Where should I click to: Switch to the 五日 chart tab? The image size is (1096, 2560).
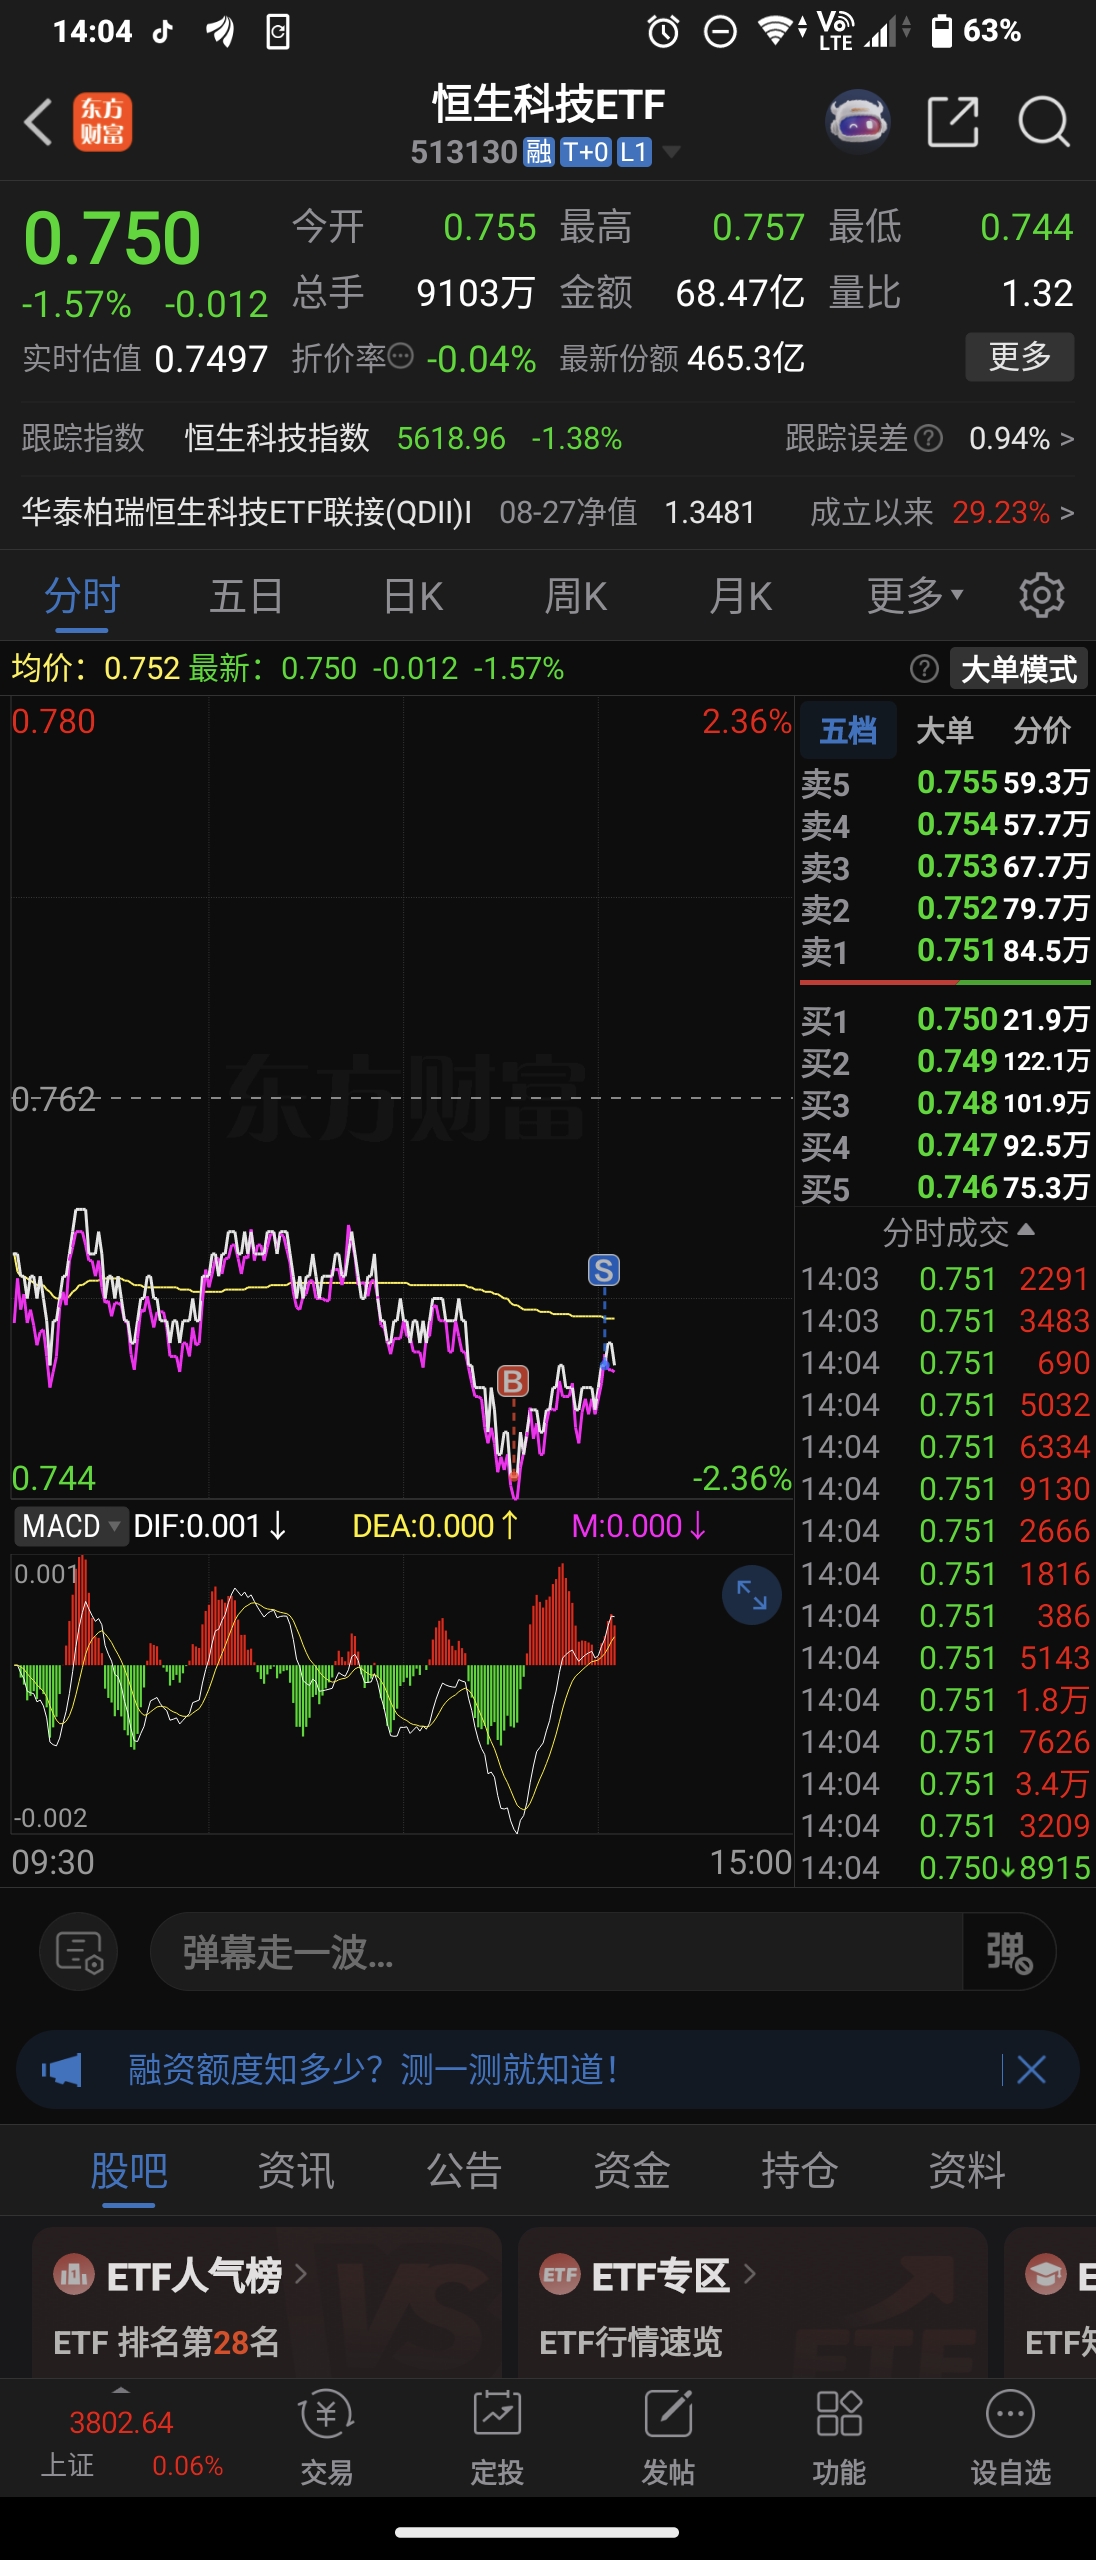246,596
